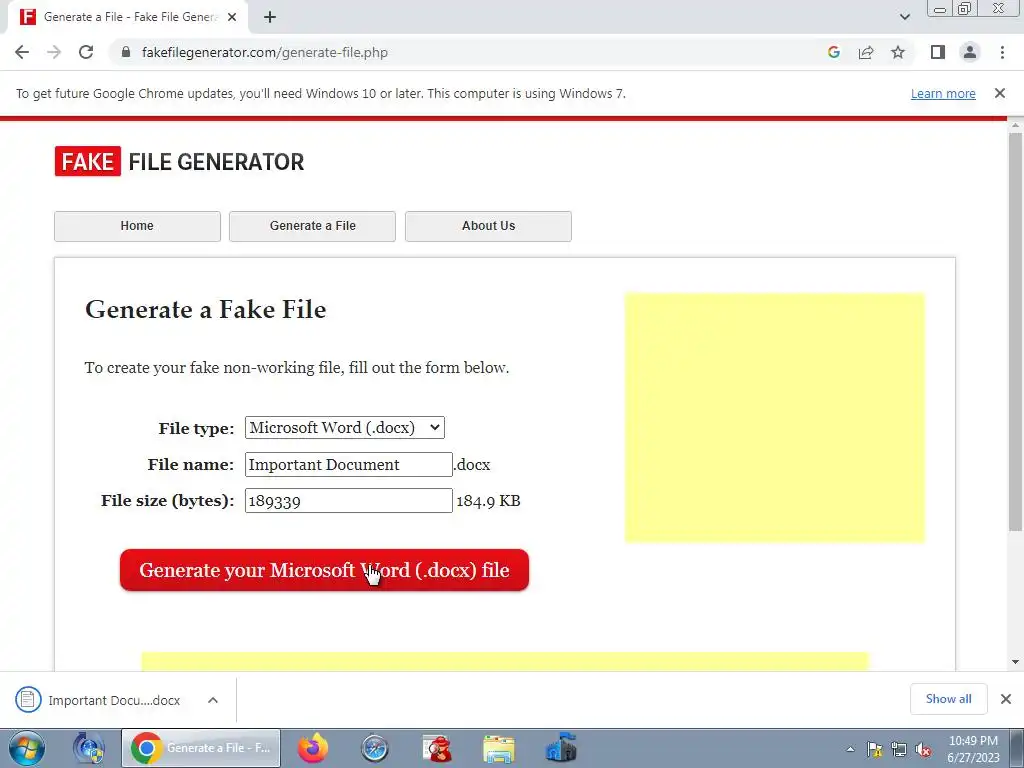Click the muted volume tray icon
Viewport: 1024px width, 768px height.
coord(923,749)
